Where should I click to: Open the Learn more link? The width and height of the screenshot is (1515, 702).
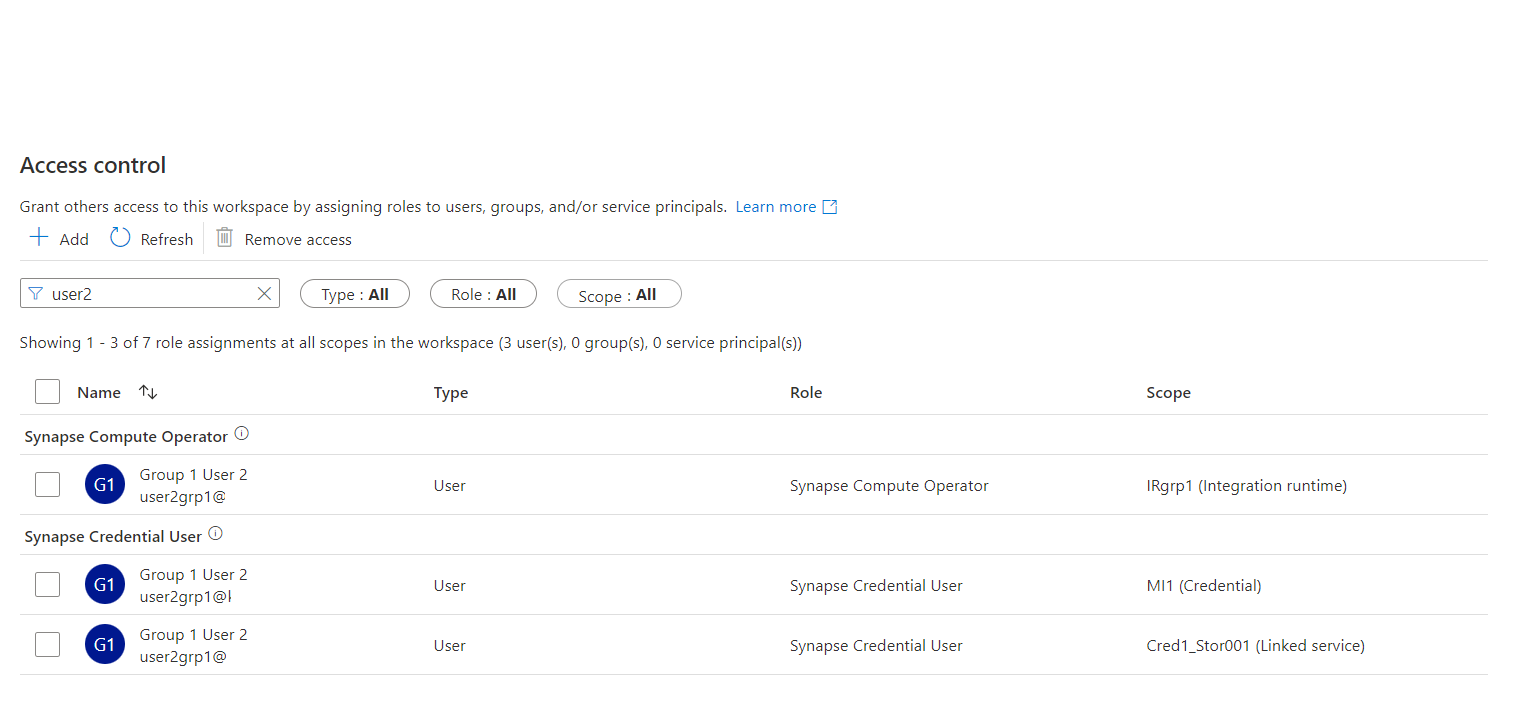pyautogui.click(x=775, y=206)
